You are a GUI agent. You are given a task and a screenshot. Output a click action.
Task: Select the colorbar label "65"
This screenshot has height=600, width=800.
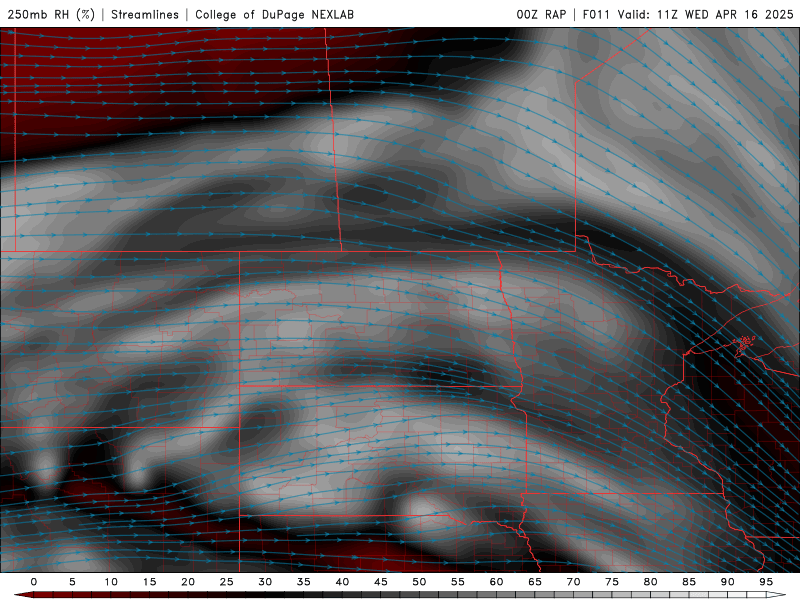point(535,582)
